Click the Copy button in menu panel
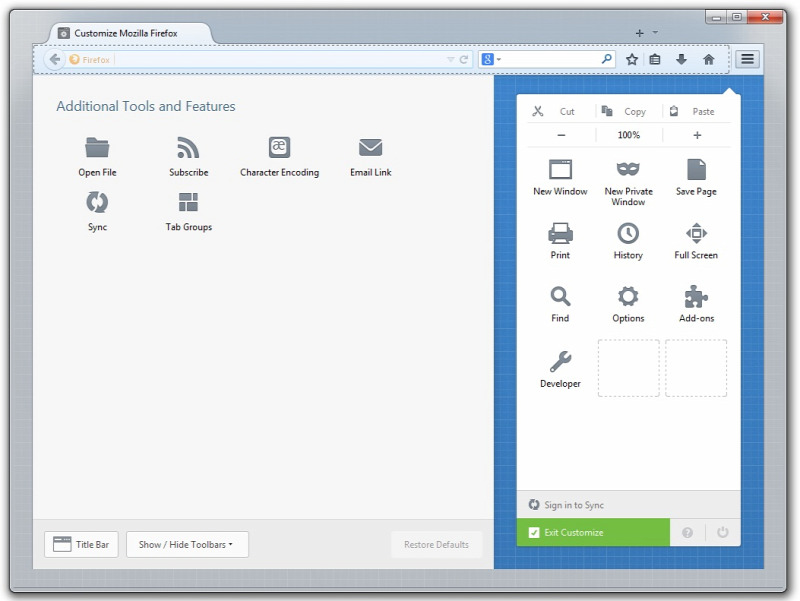The image size is (800, 601). tap(629, 111)
